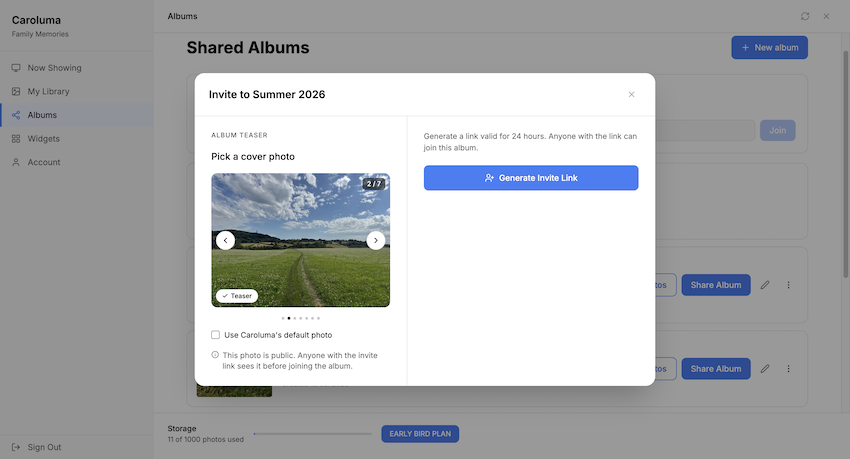The width and height of the screenshot is (850, 459).
Task: Edit the lower album with pencil icon
Action: 765,369
